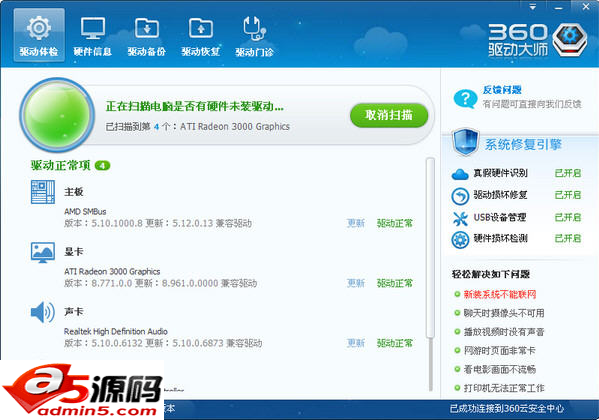Click 驱动正常 status for Realtek Audio
The height and width of the screenshot is (420, 599).
tap(395, 343)
